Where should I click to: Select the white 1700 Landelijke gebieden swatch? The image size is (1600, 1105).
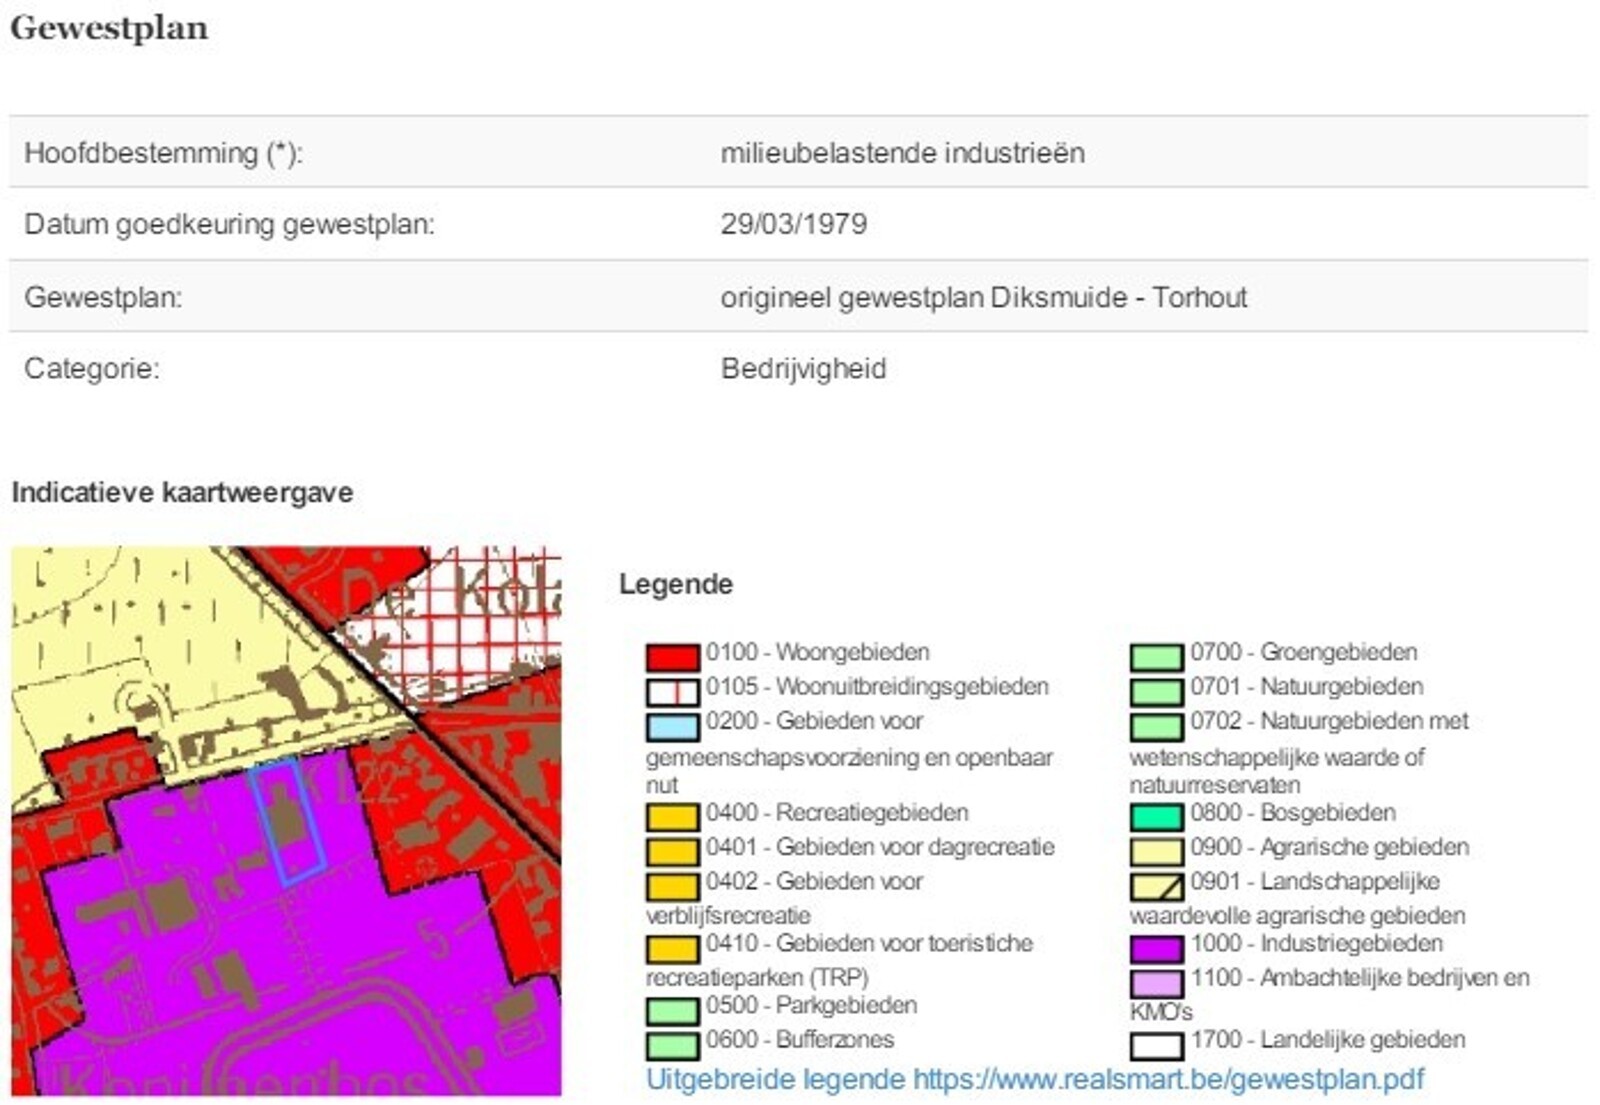click(1156, 1045)
